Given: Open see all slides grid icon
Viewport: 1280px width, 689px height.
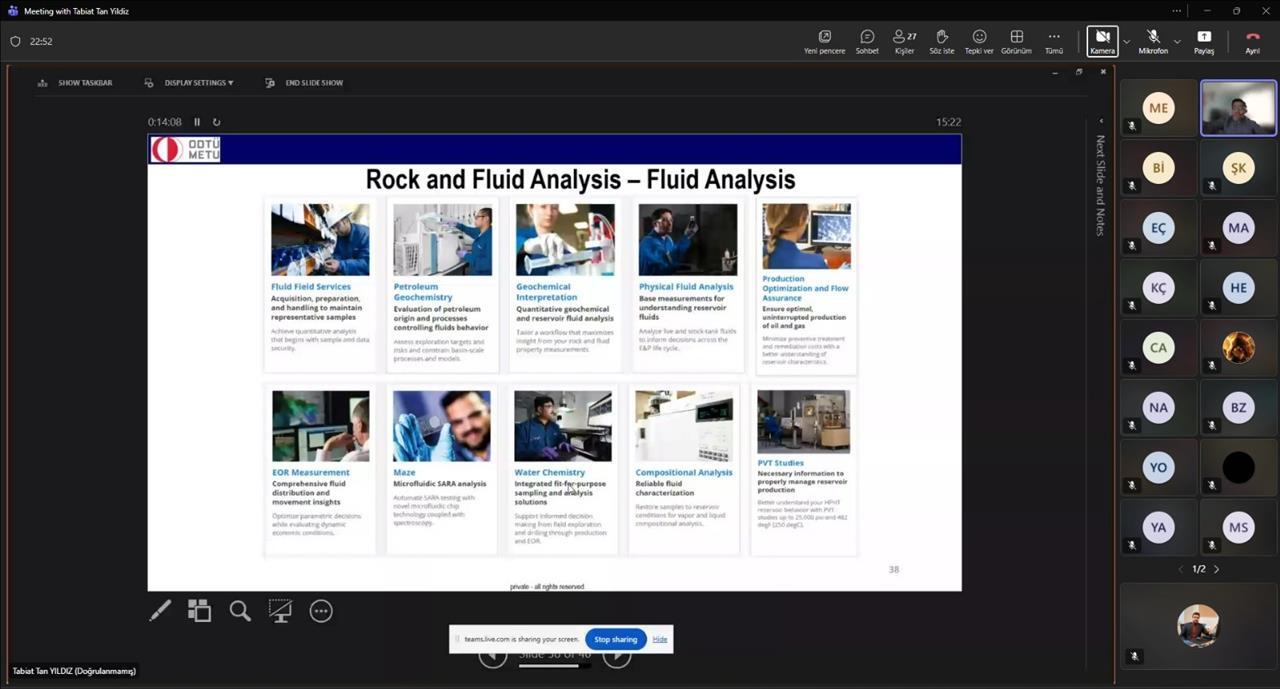Looking at the screenshot, I should 200,611.
